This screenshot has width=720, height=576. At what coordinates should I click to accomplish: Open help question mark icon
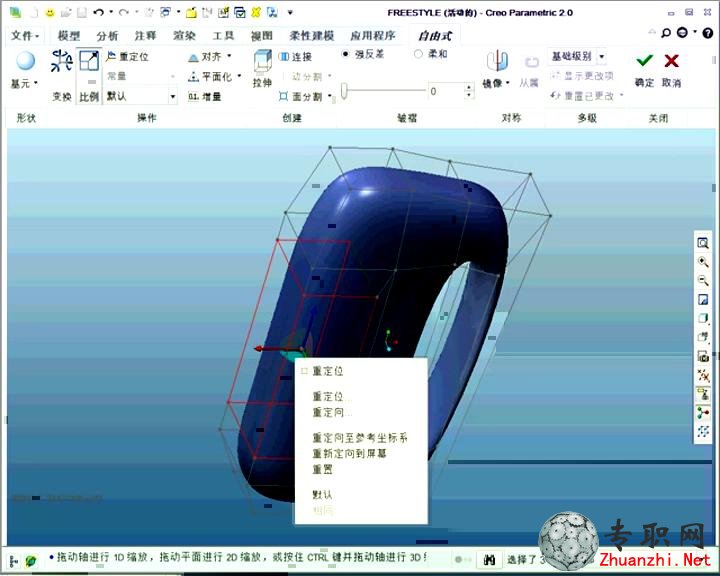[x=708, y=33]
